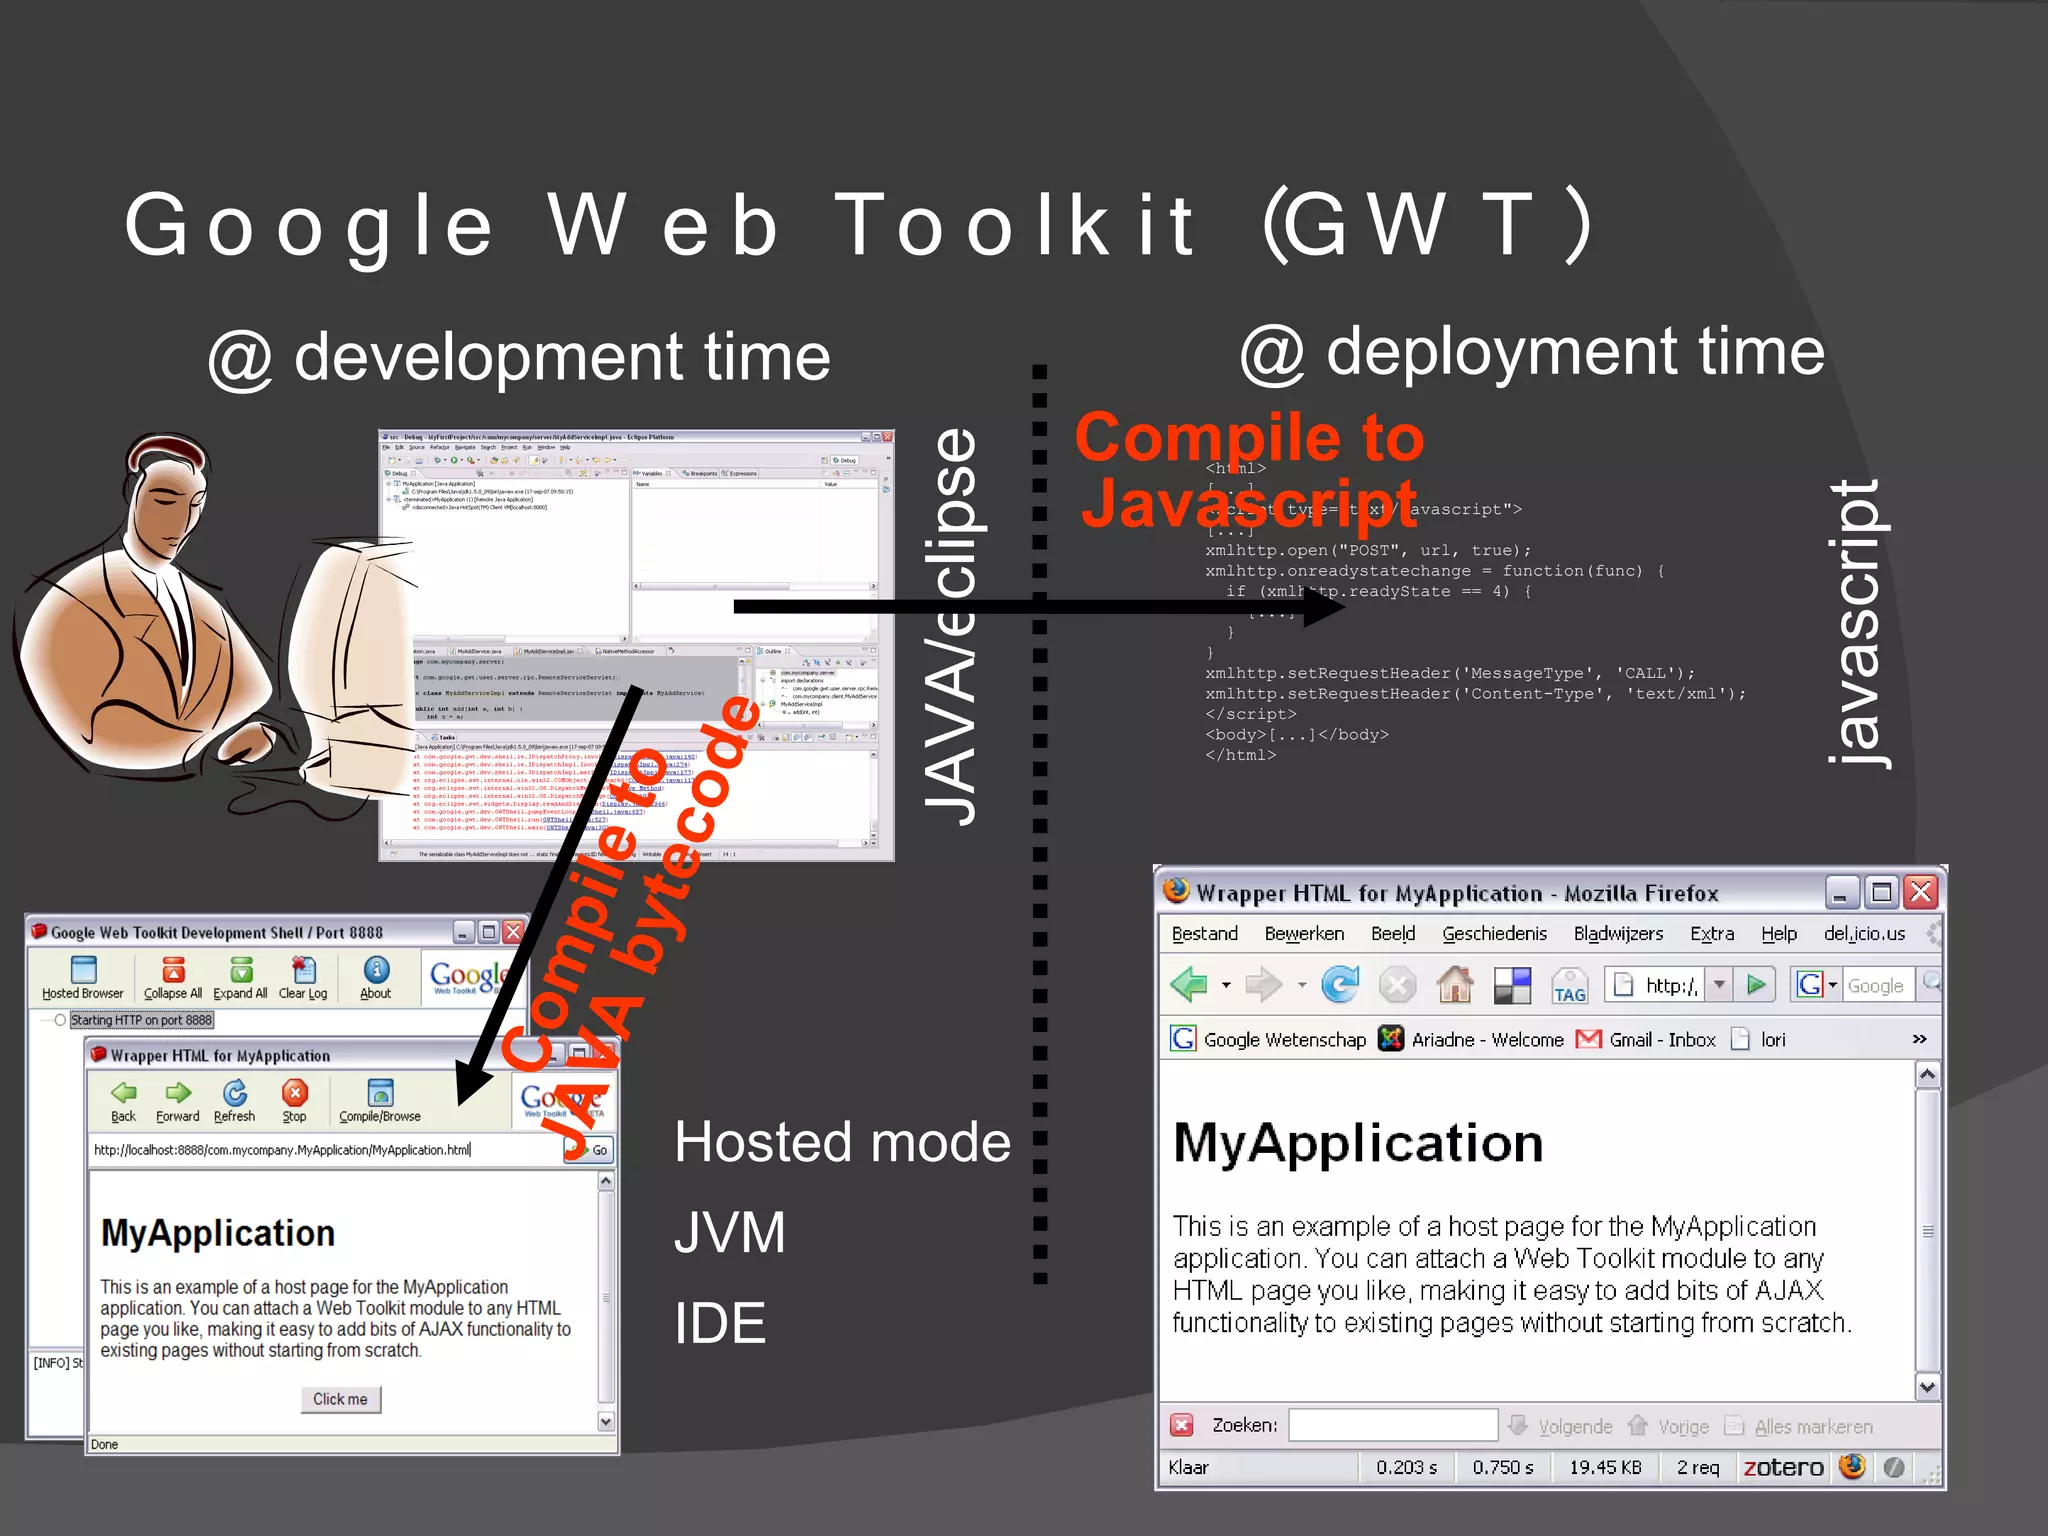Click Collapse All in GWT Development Shell
This screenshot has height=1536, width=2048.
tap(173, 978)
